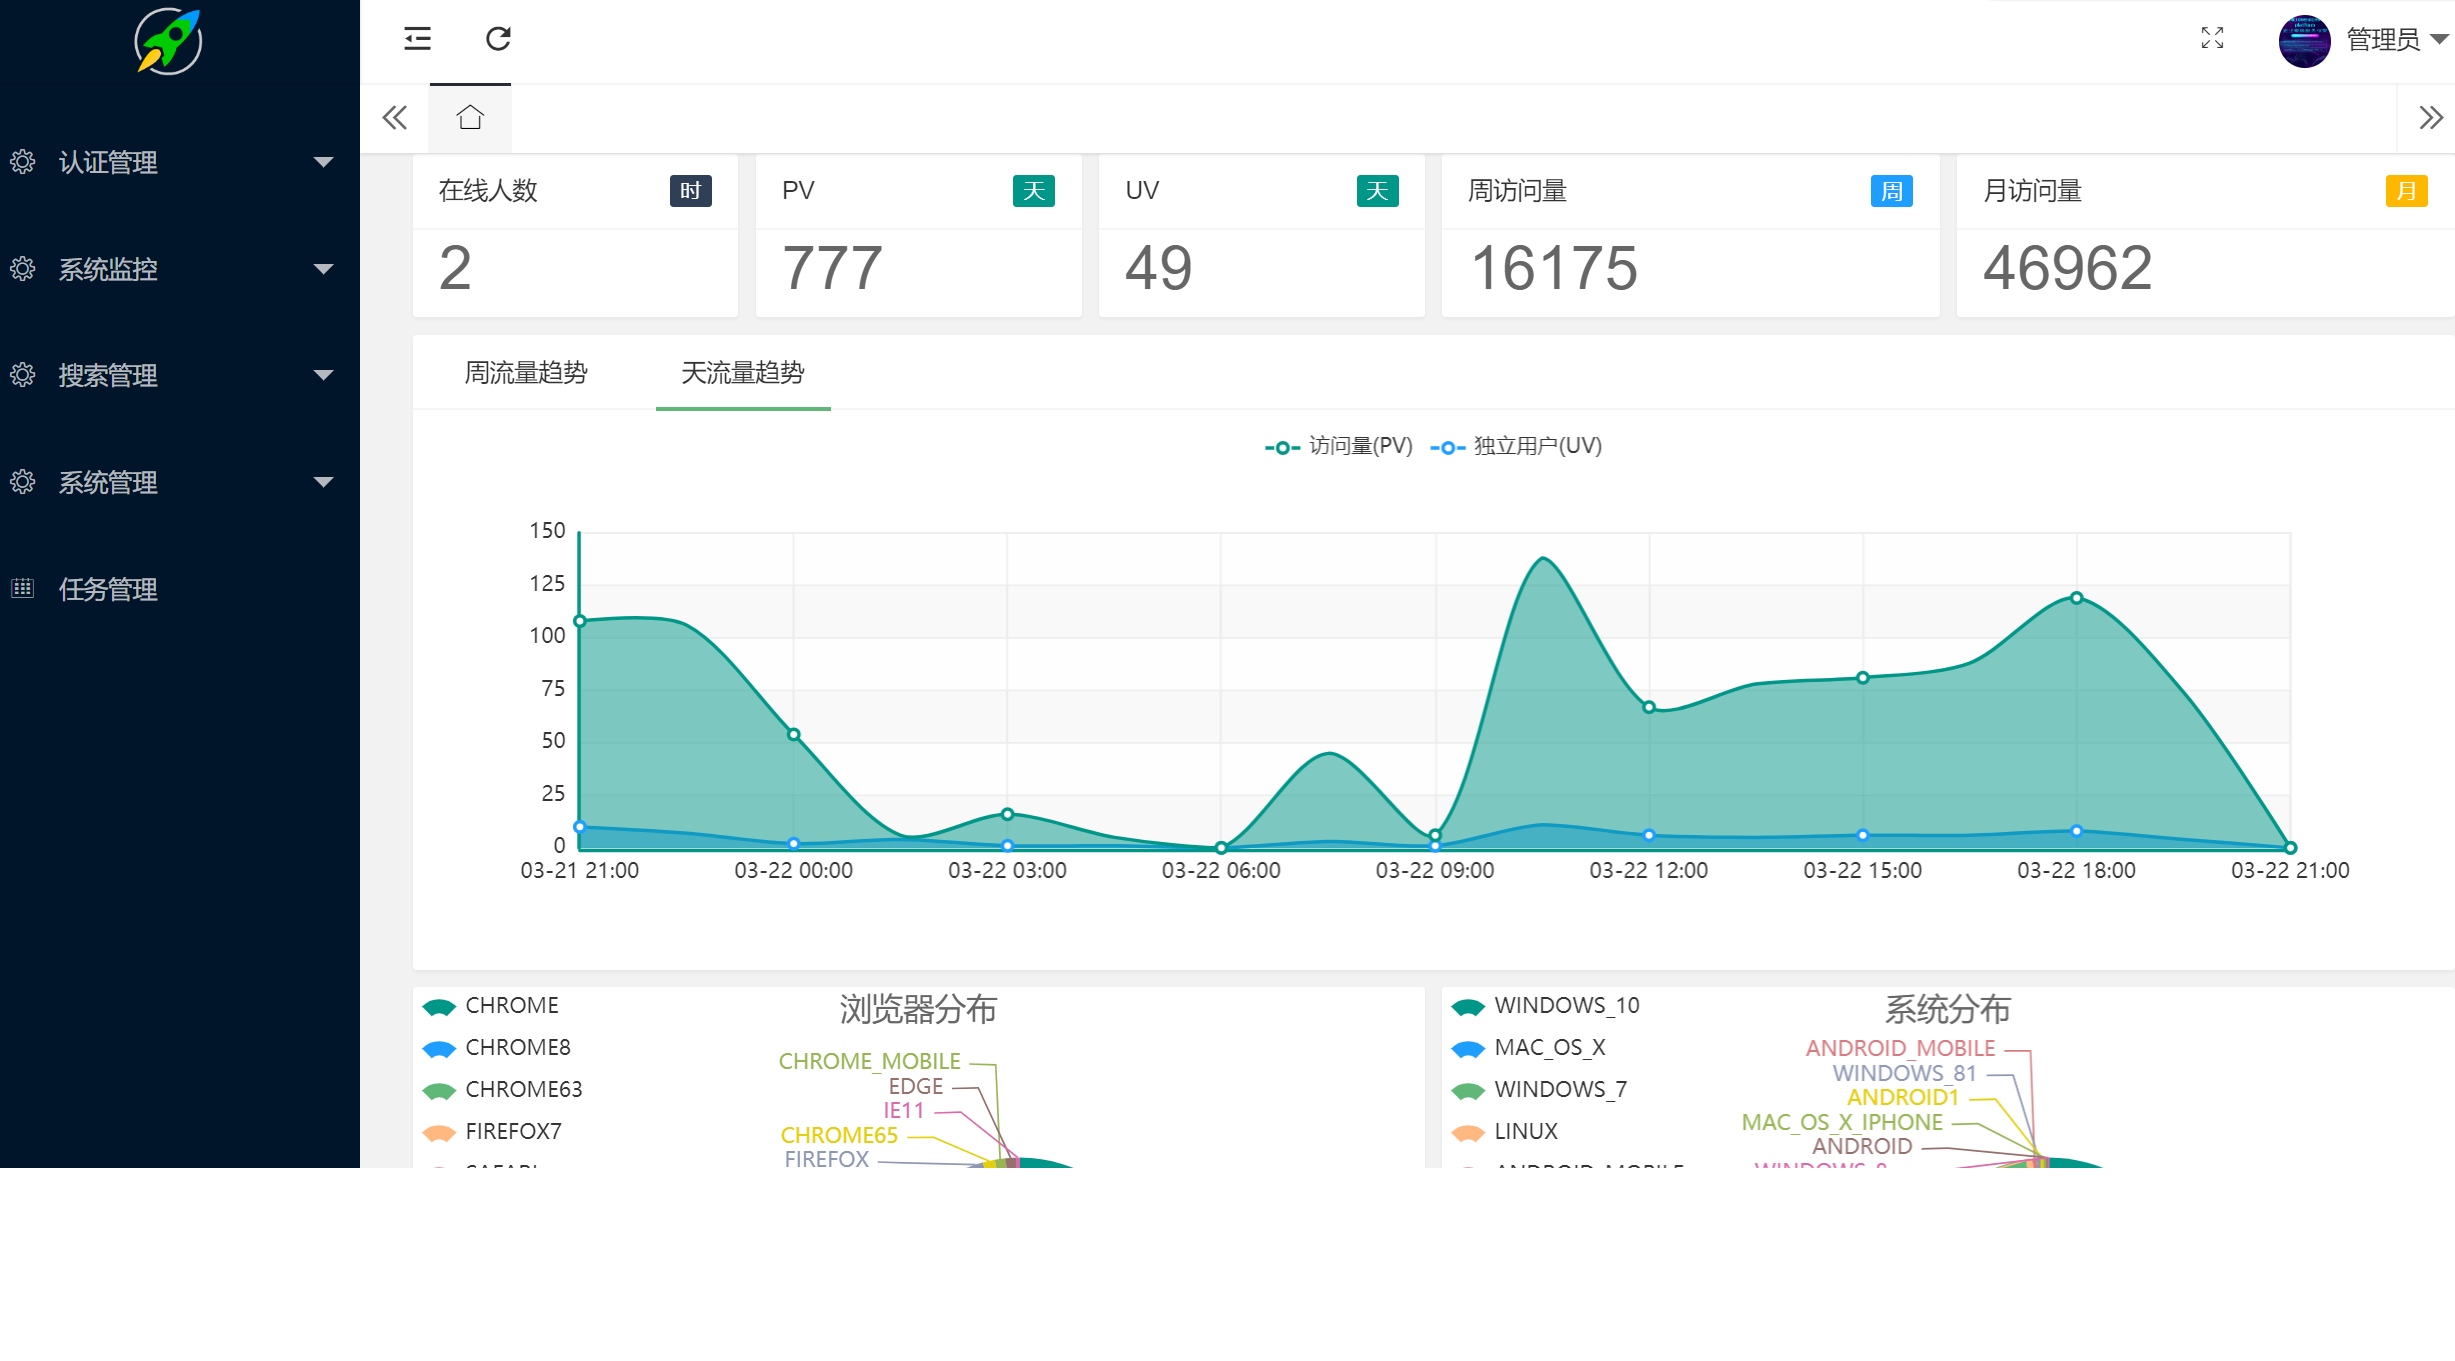Screen dimensions: 2455x1361
Task: Switch to 周流量趋势 tab
Action: (526, 373)
